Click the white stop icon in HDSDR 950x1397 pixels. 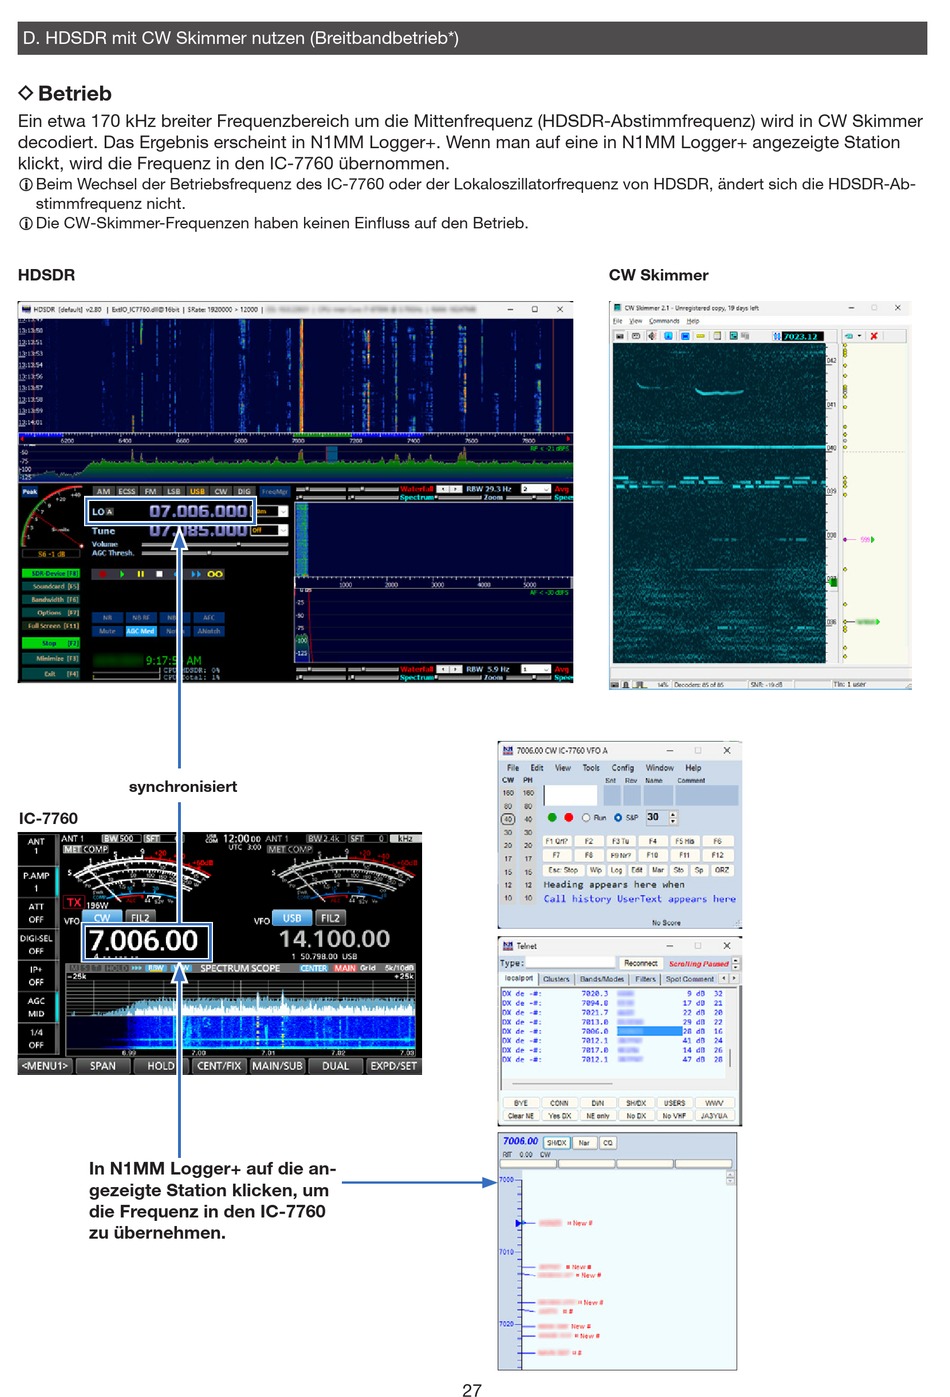click(x=159, y=574)
